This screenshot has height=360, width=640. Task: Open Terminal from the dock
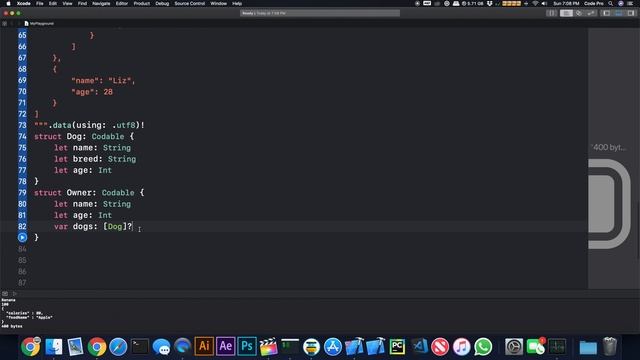pos(140,347)
